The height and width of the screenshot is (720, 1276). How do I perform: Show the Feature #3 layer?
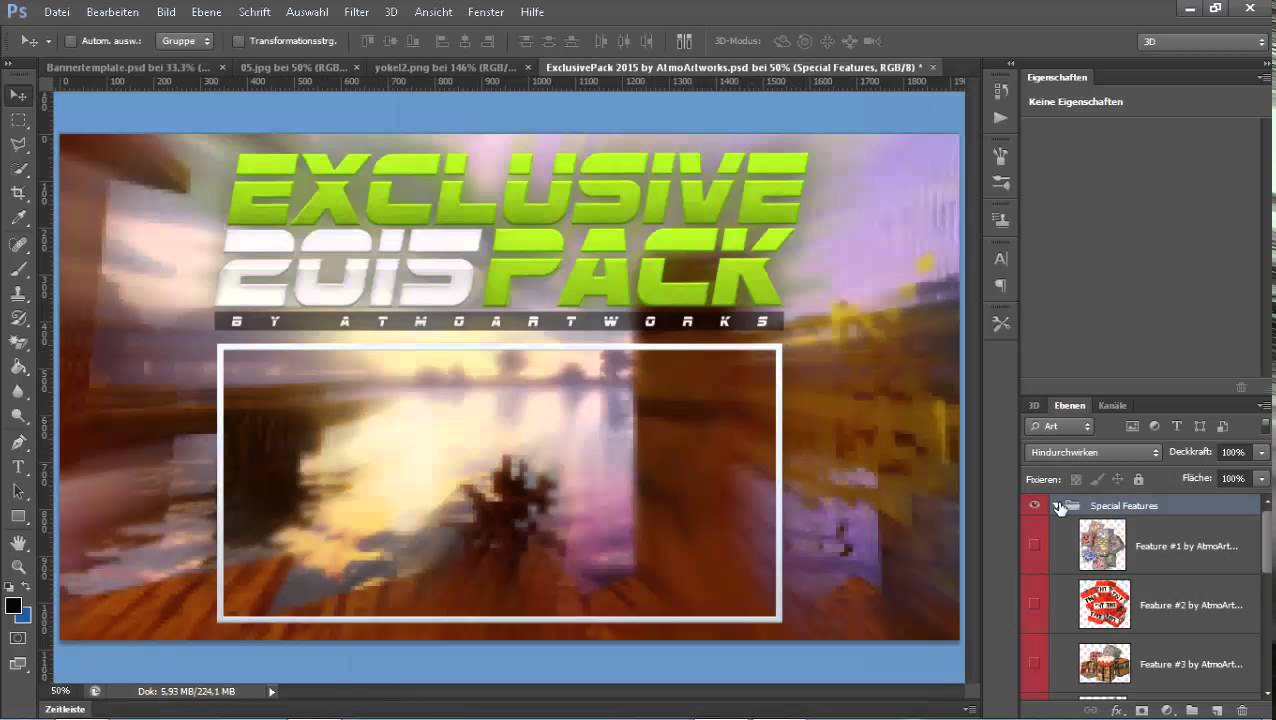(x=1034, y=663)
